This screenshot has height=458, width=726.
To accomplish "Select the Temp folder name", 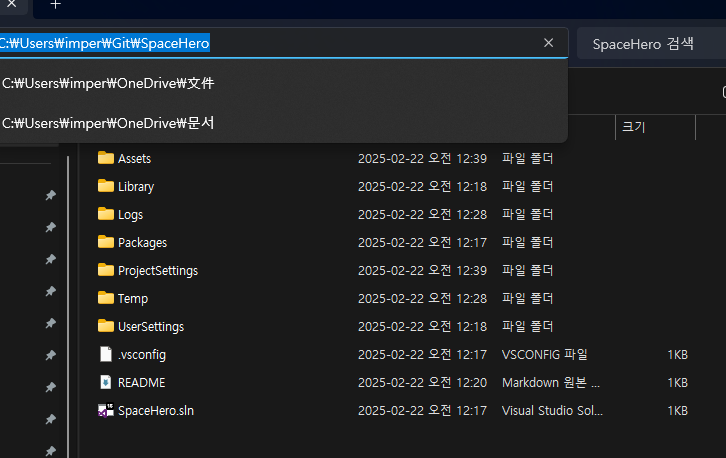I will [133, 299].
